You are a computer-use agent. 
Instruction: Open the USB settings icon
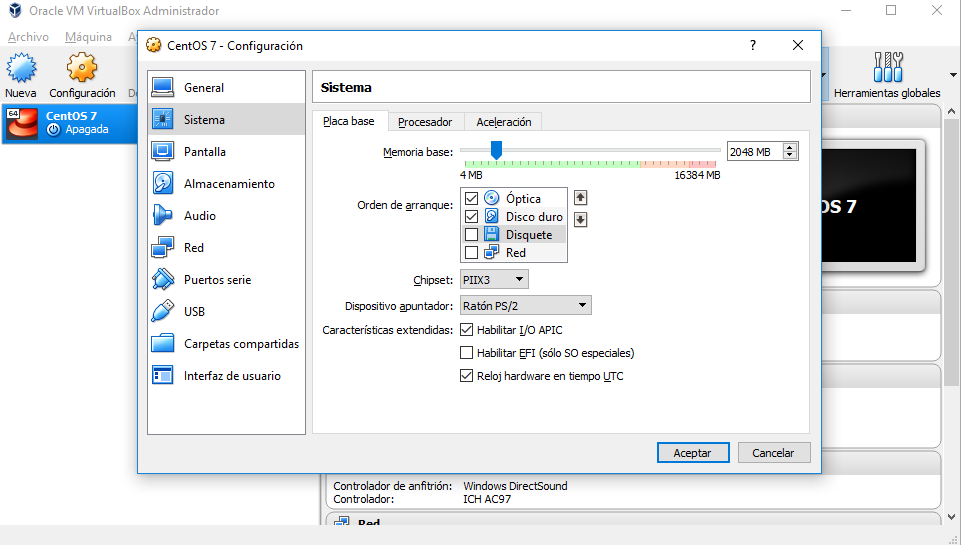(163, 312)
